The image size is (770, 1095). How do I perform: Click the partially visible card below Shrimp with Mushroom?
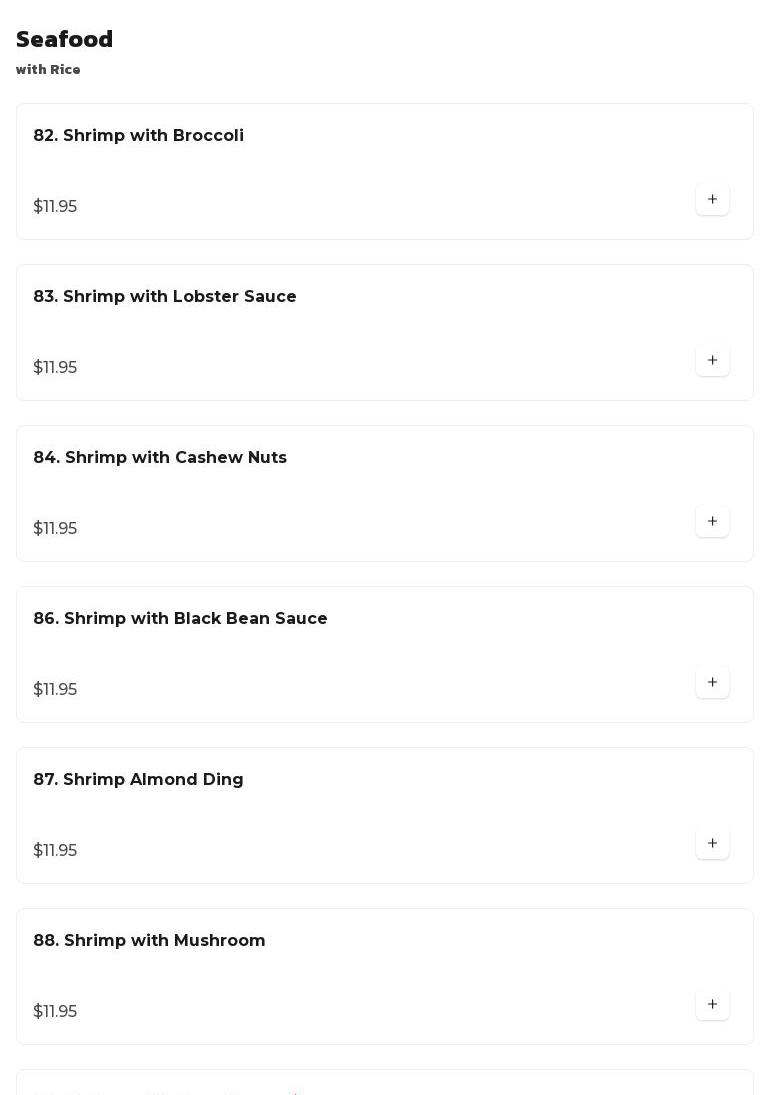click(384, 1084)
